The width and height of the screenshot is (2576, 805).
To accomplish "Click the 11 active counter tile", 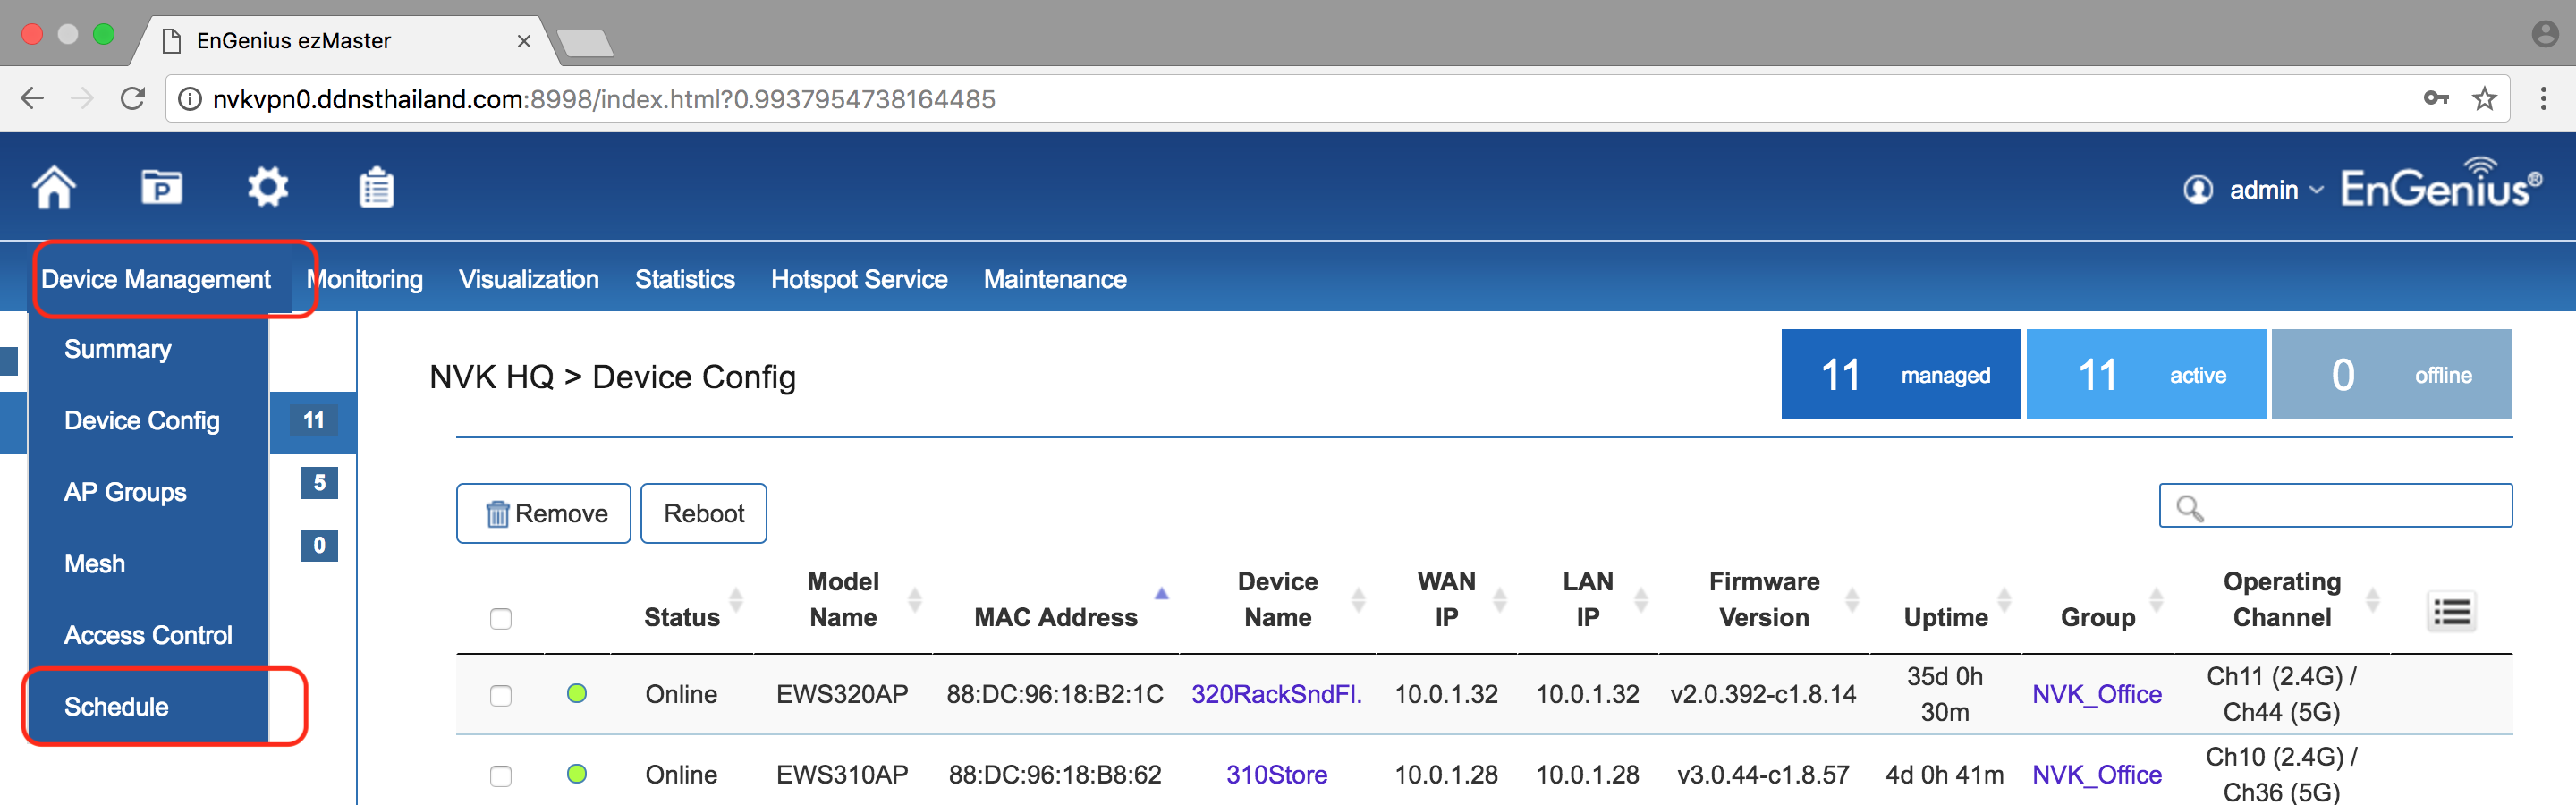I will pyautogui.click(x=2146, y=374).
